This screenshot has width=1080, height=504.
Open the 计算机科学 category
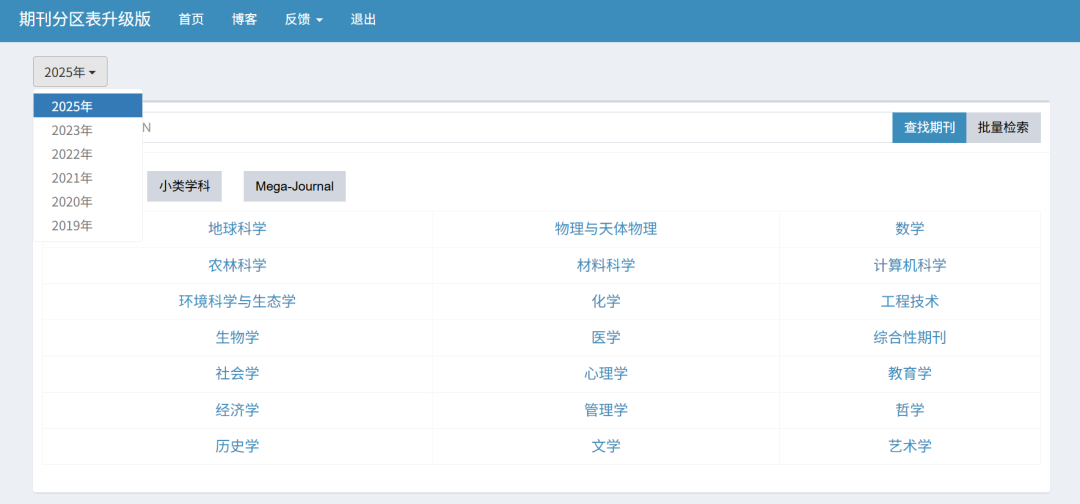(909, 265)
